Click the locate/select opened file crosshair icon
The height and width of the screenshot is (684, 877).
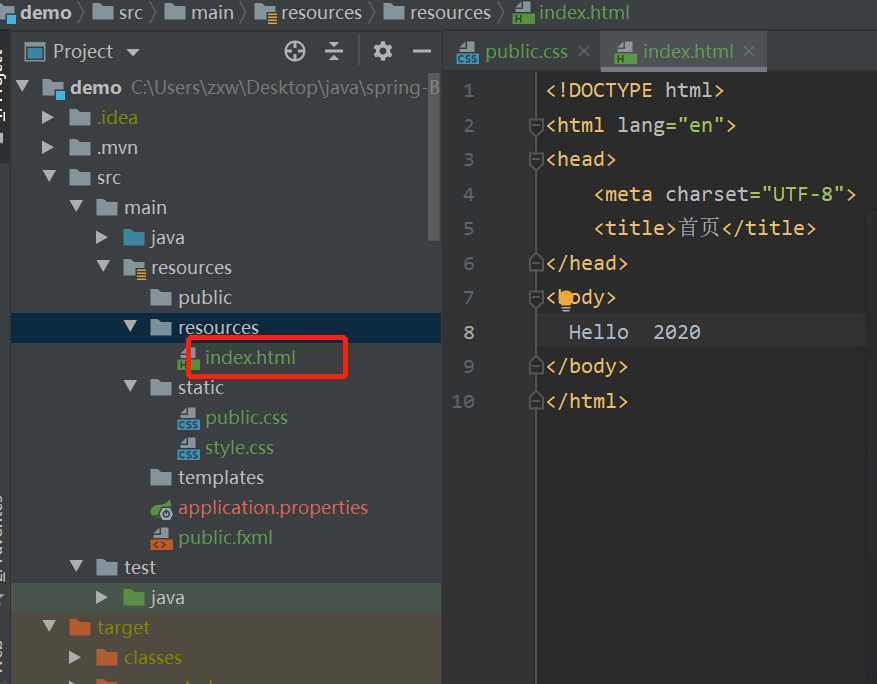tap(295, 51)
